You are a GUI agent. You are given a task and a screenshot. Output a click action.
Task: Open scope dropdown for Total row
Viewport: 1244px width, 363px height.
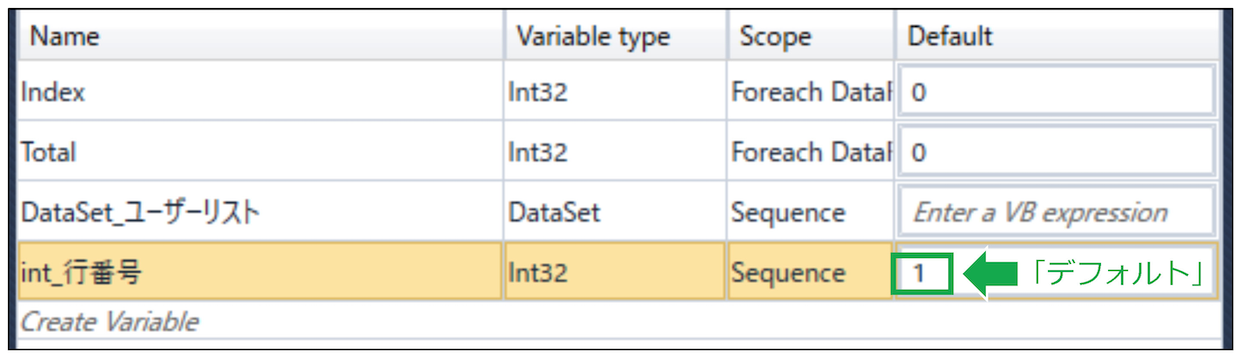click(x=810, y=151)
